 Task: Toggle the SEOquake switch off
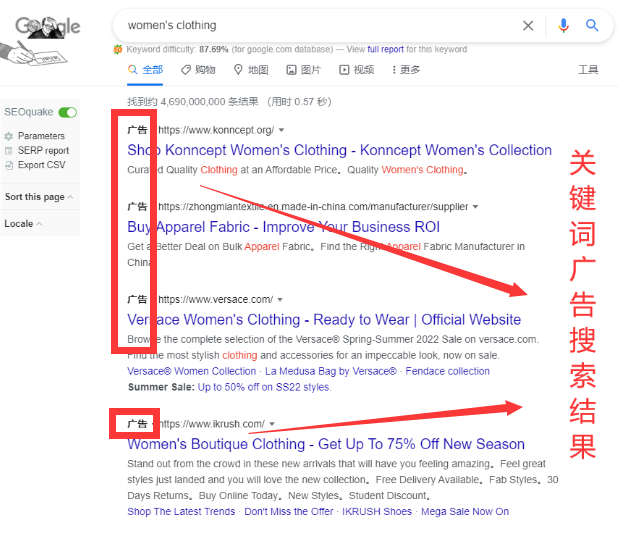tap(68, 112)
